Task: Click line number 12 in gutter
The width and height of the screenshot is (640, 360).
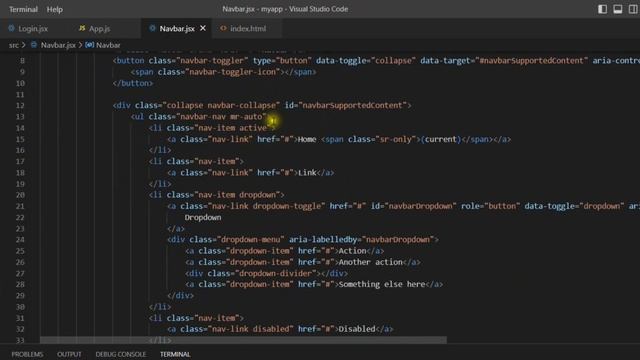Action: point(20,106)
